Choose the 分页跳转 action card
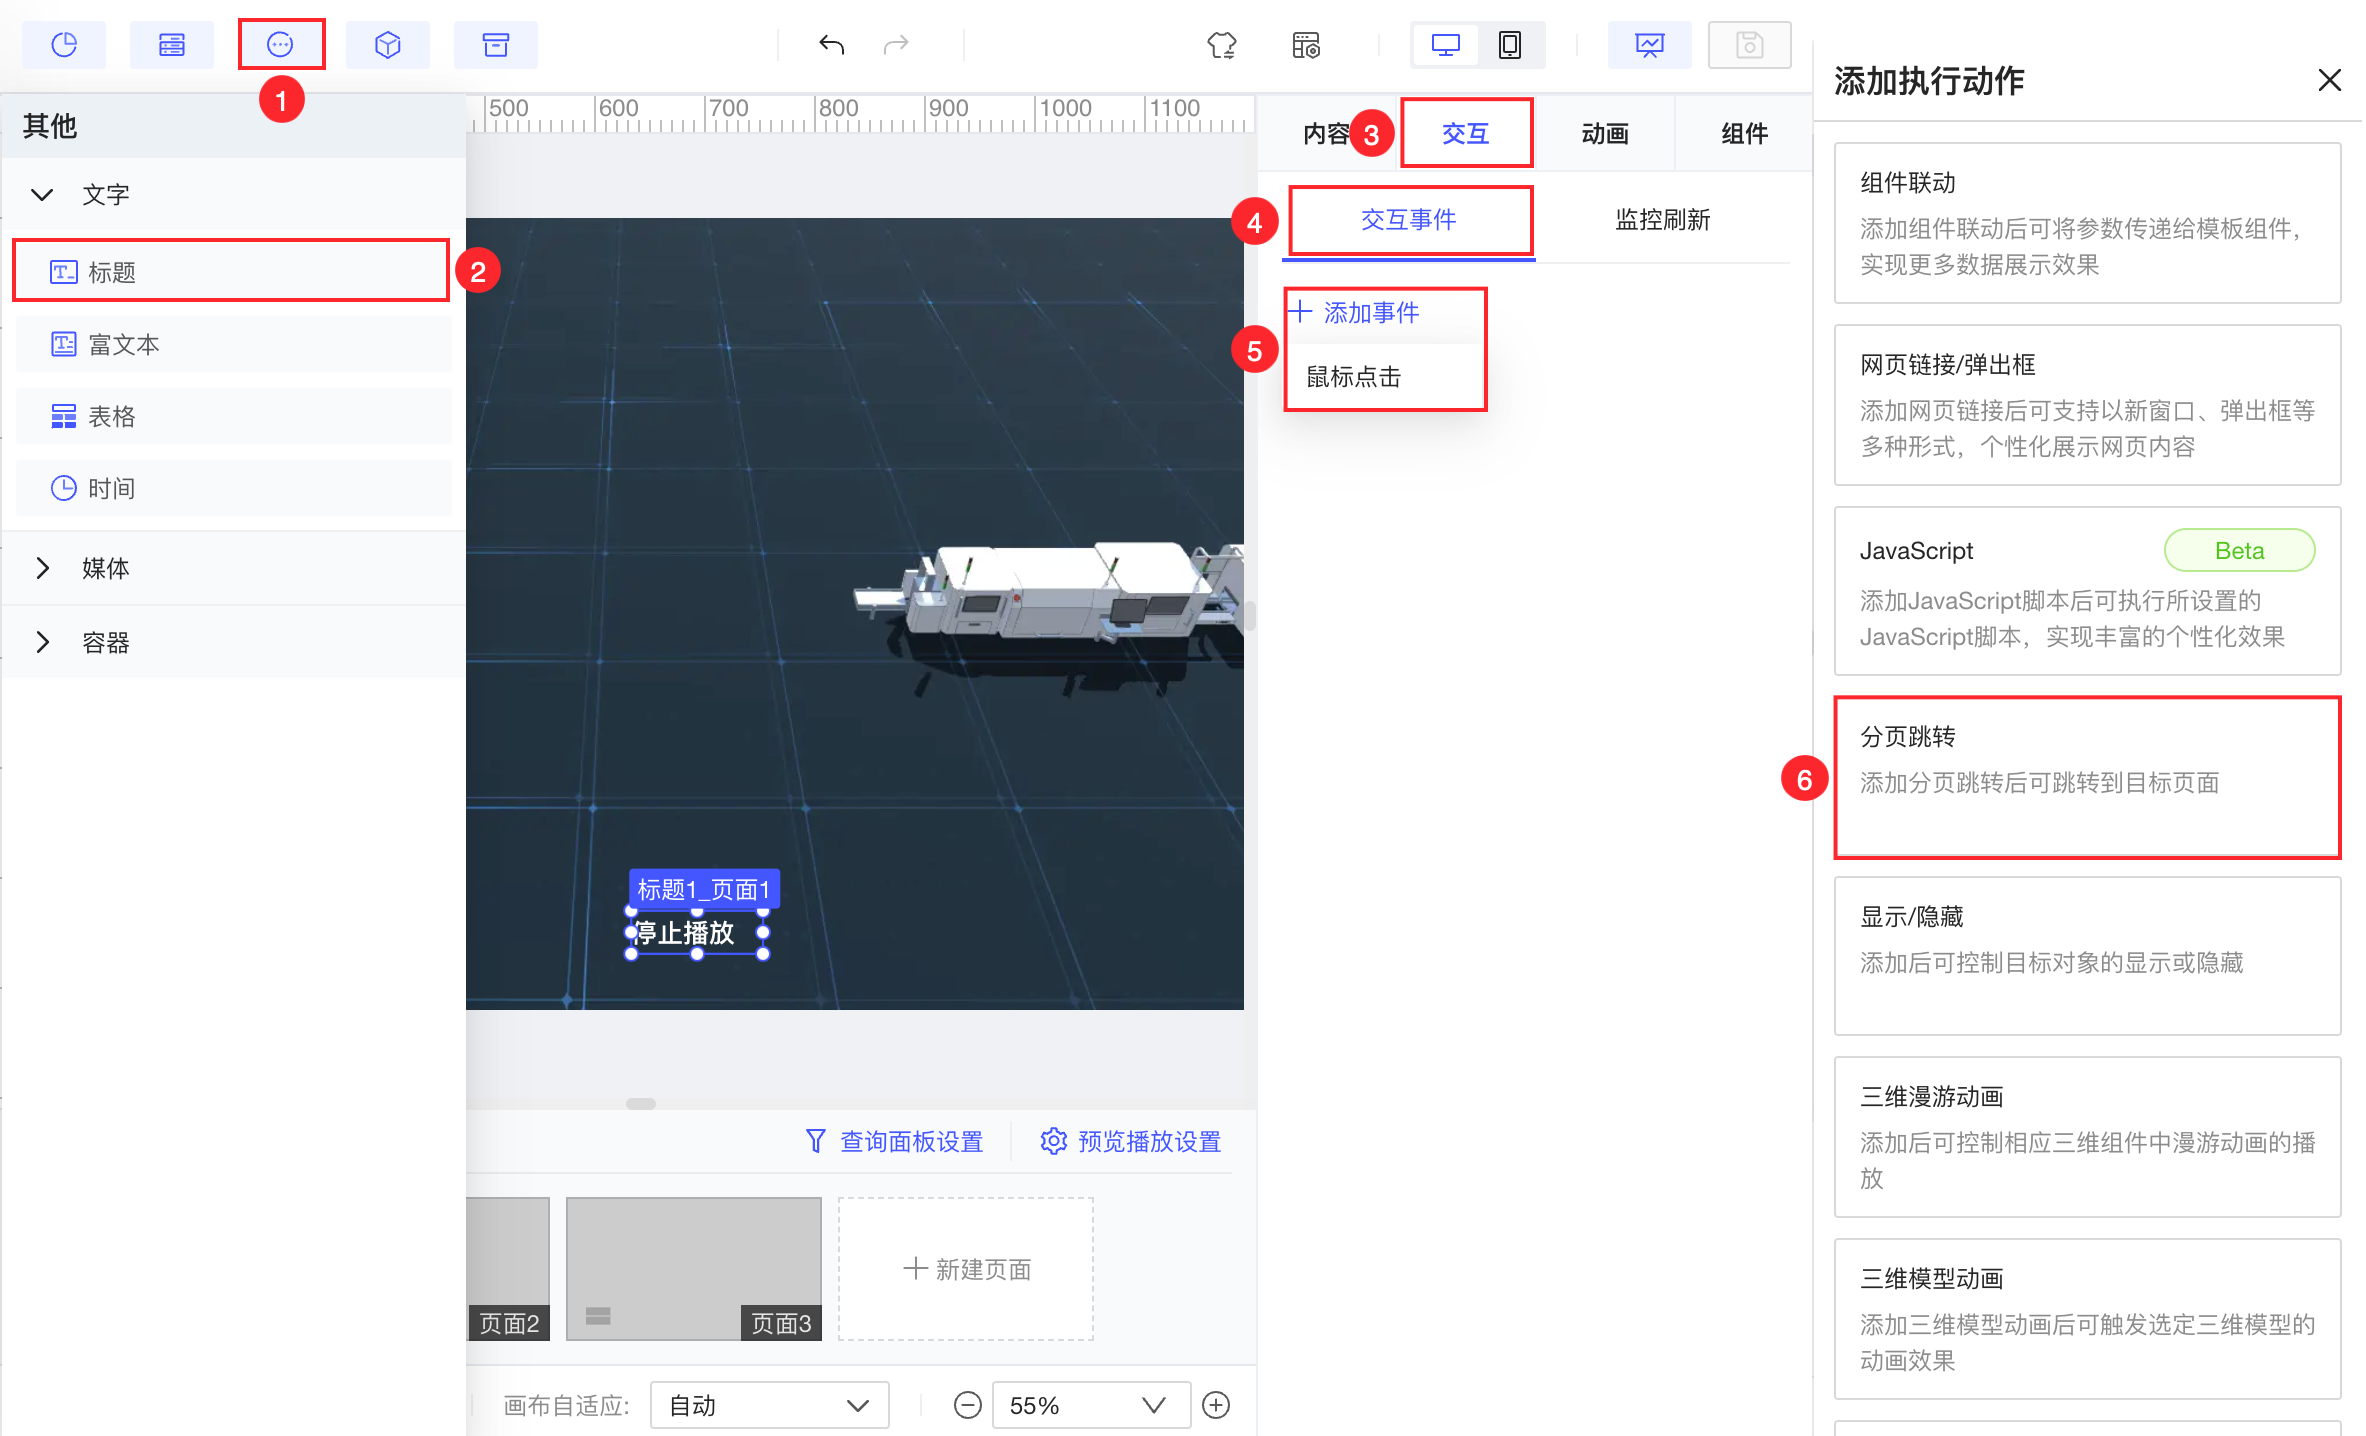The height and width of the screenshot is (1436, 2366). 2087,777
